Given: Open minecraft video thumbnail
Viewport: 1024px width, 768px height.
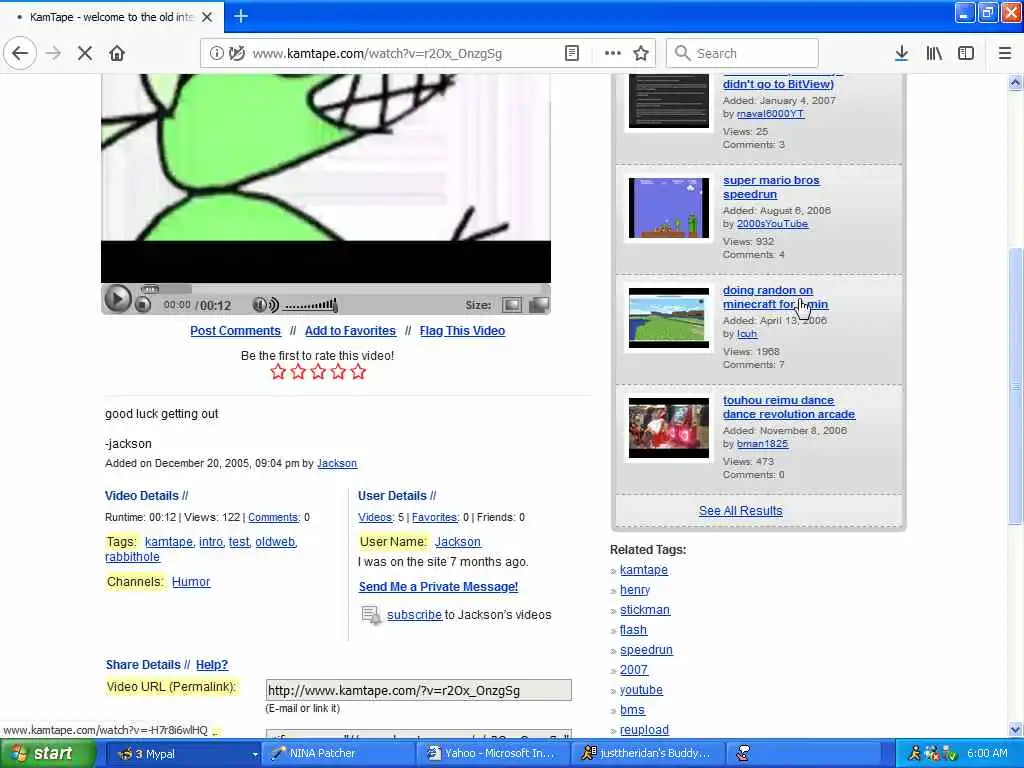Looking at the screenshot, I should click(x=669, y=318).
